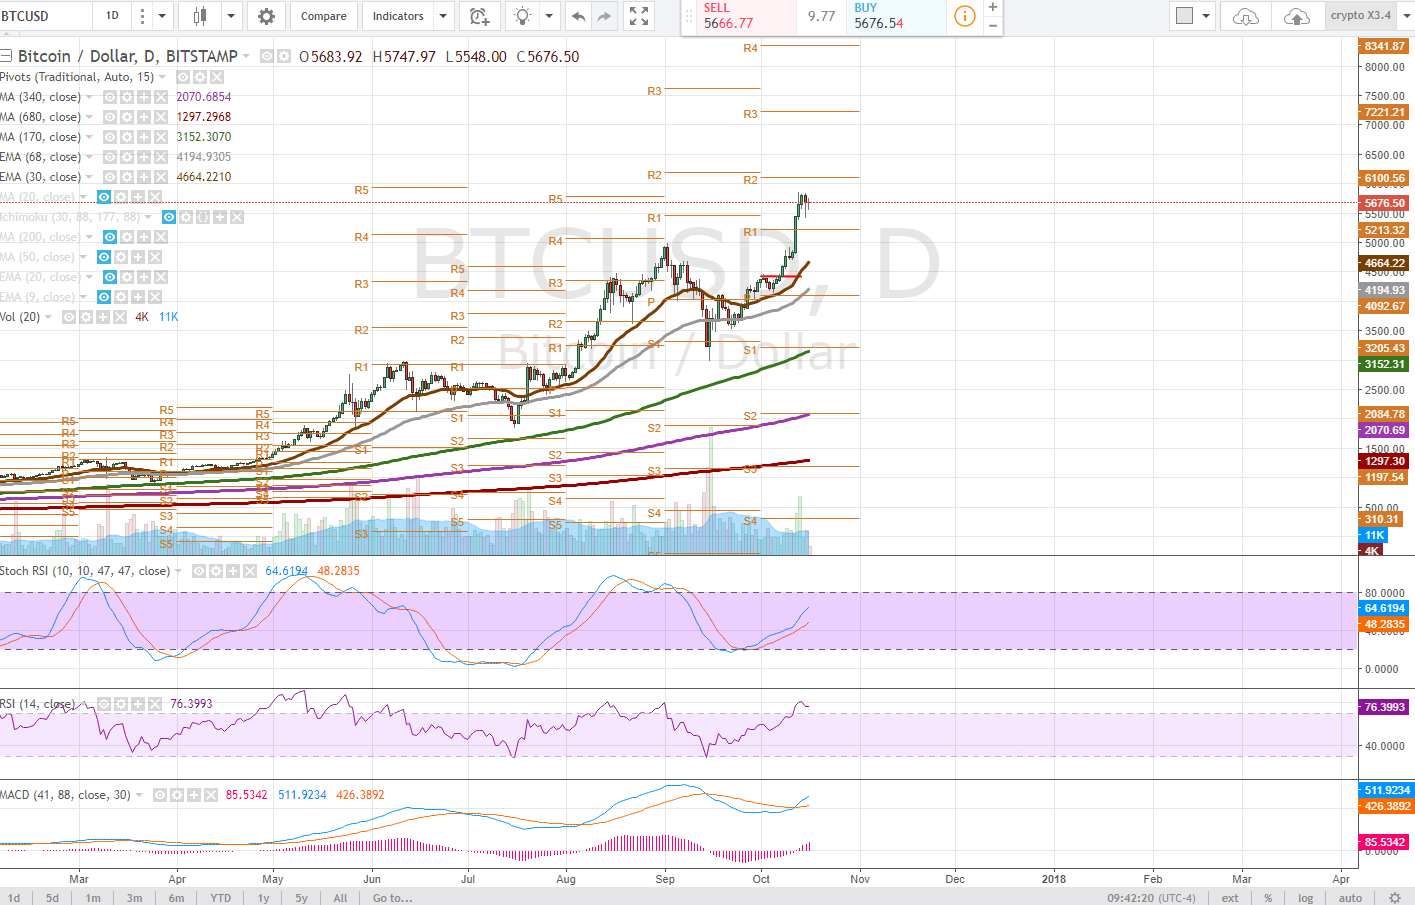Show the hidden MA (200, close) indicator
The height and width of the screenshot is (905, 1415).
110,237
